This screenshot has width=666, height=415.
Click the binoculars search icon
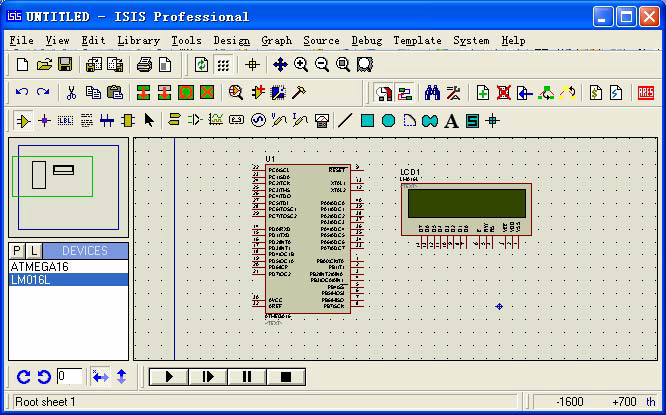point(432,93)
